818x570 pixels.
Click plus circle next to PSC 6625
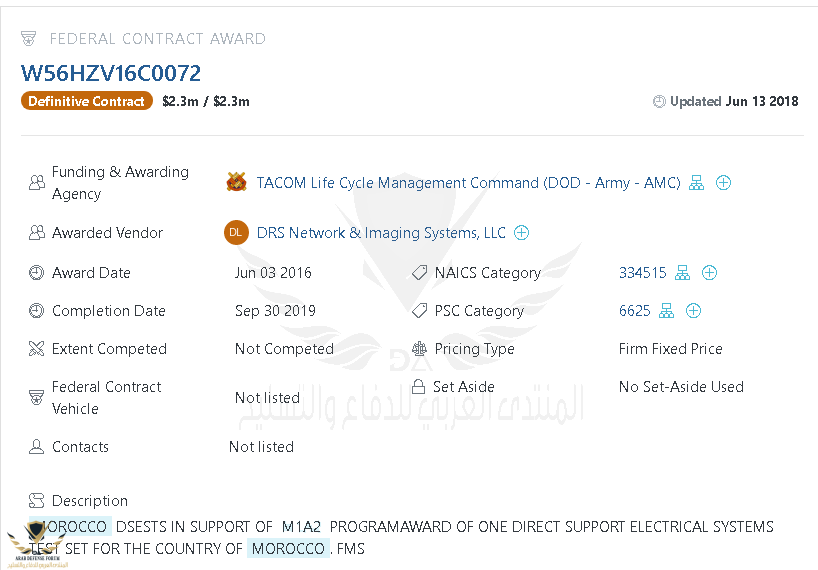[x=693, y=310]
